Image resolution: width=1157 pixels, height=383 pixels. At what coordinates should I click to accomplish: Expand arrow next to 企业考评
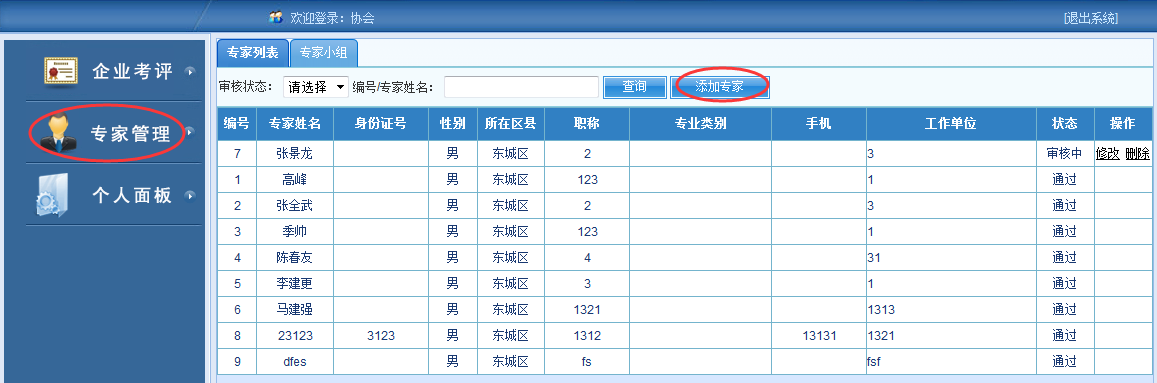(x=190, y=72)
